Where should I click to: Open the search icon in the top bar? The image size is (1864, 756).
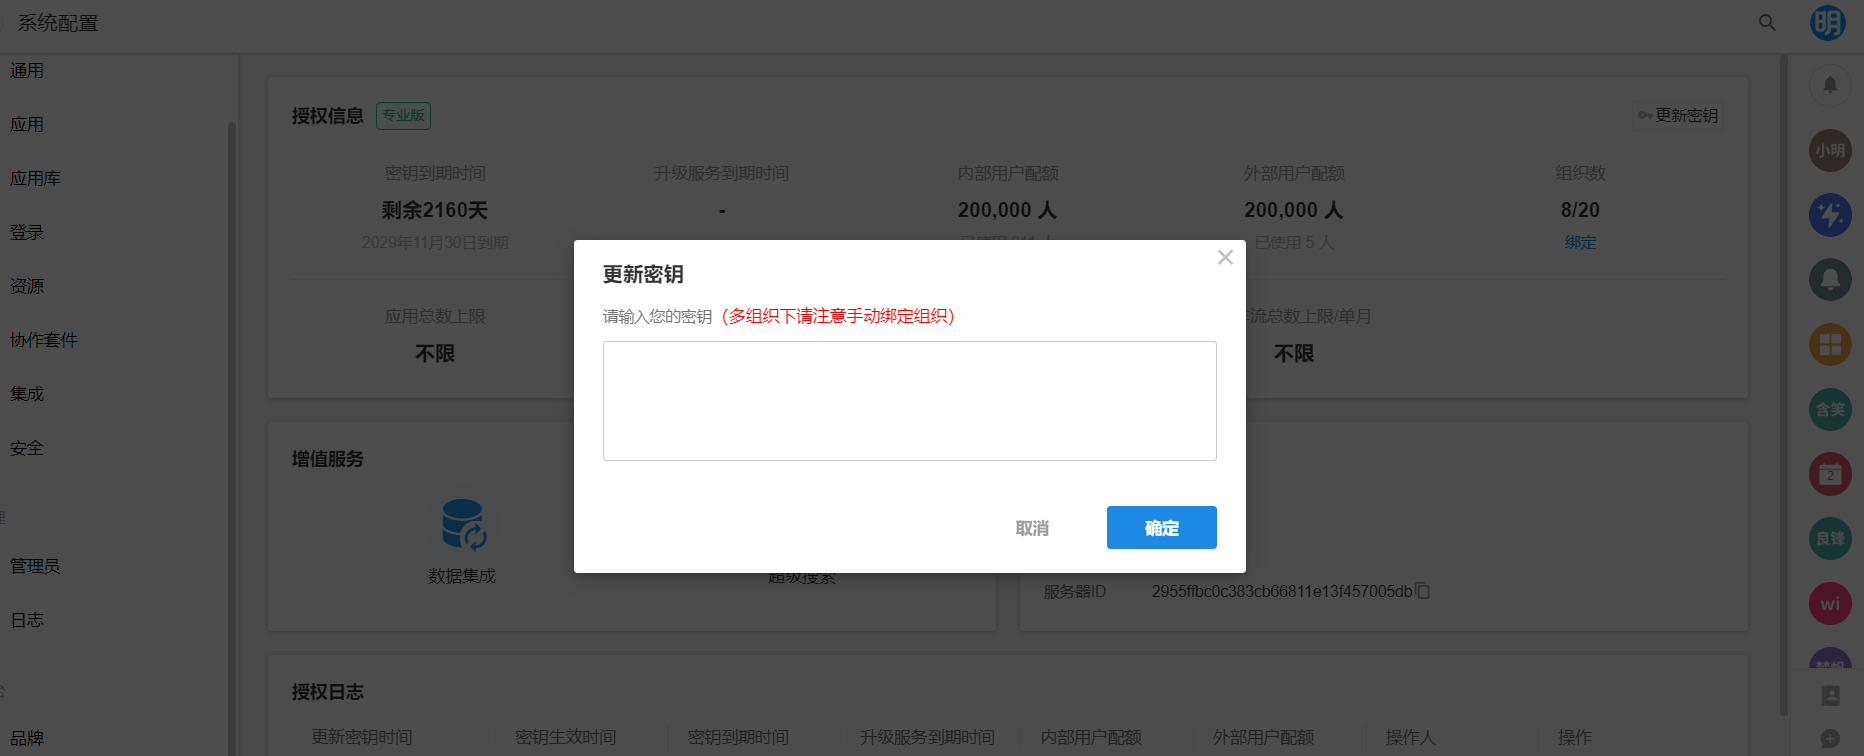pyautogui.click(x=1768, y=23)
